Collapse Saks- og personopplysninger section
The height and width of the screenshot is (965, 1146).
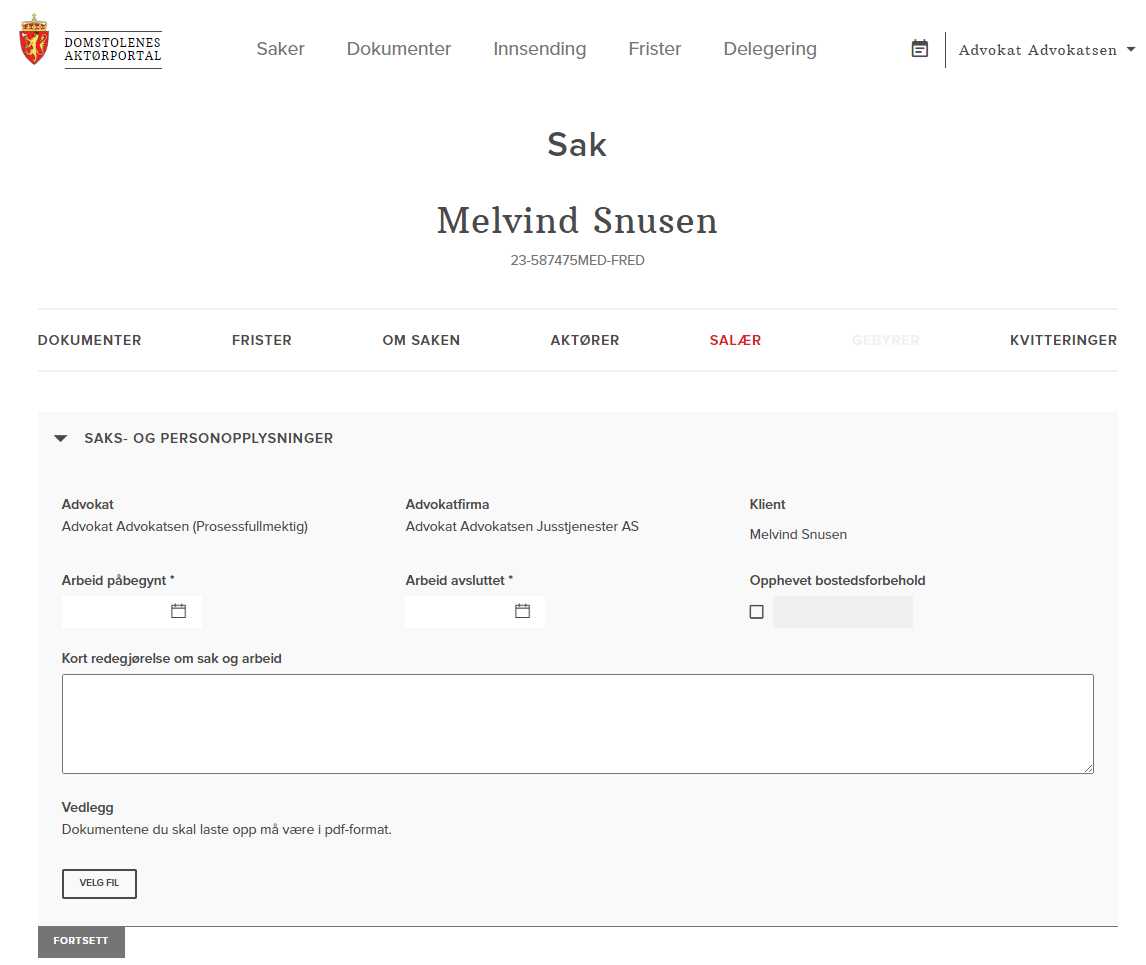click(61, 439)
